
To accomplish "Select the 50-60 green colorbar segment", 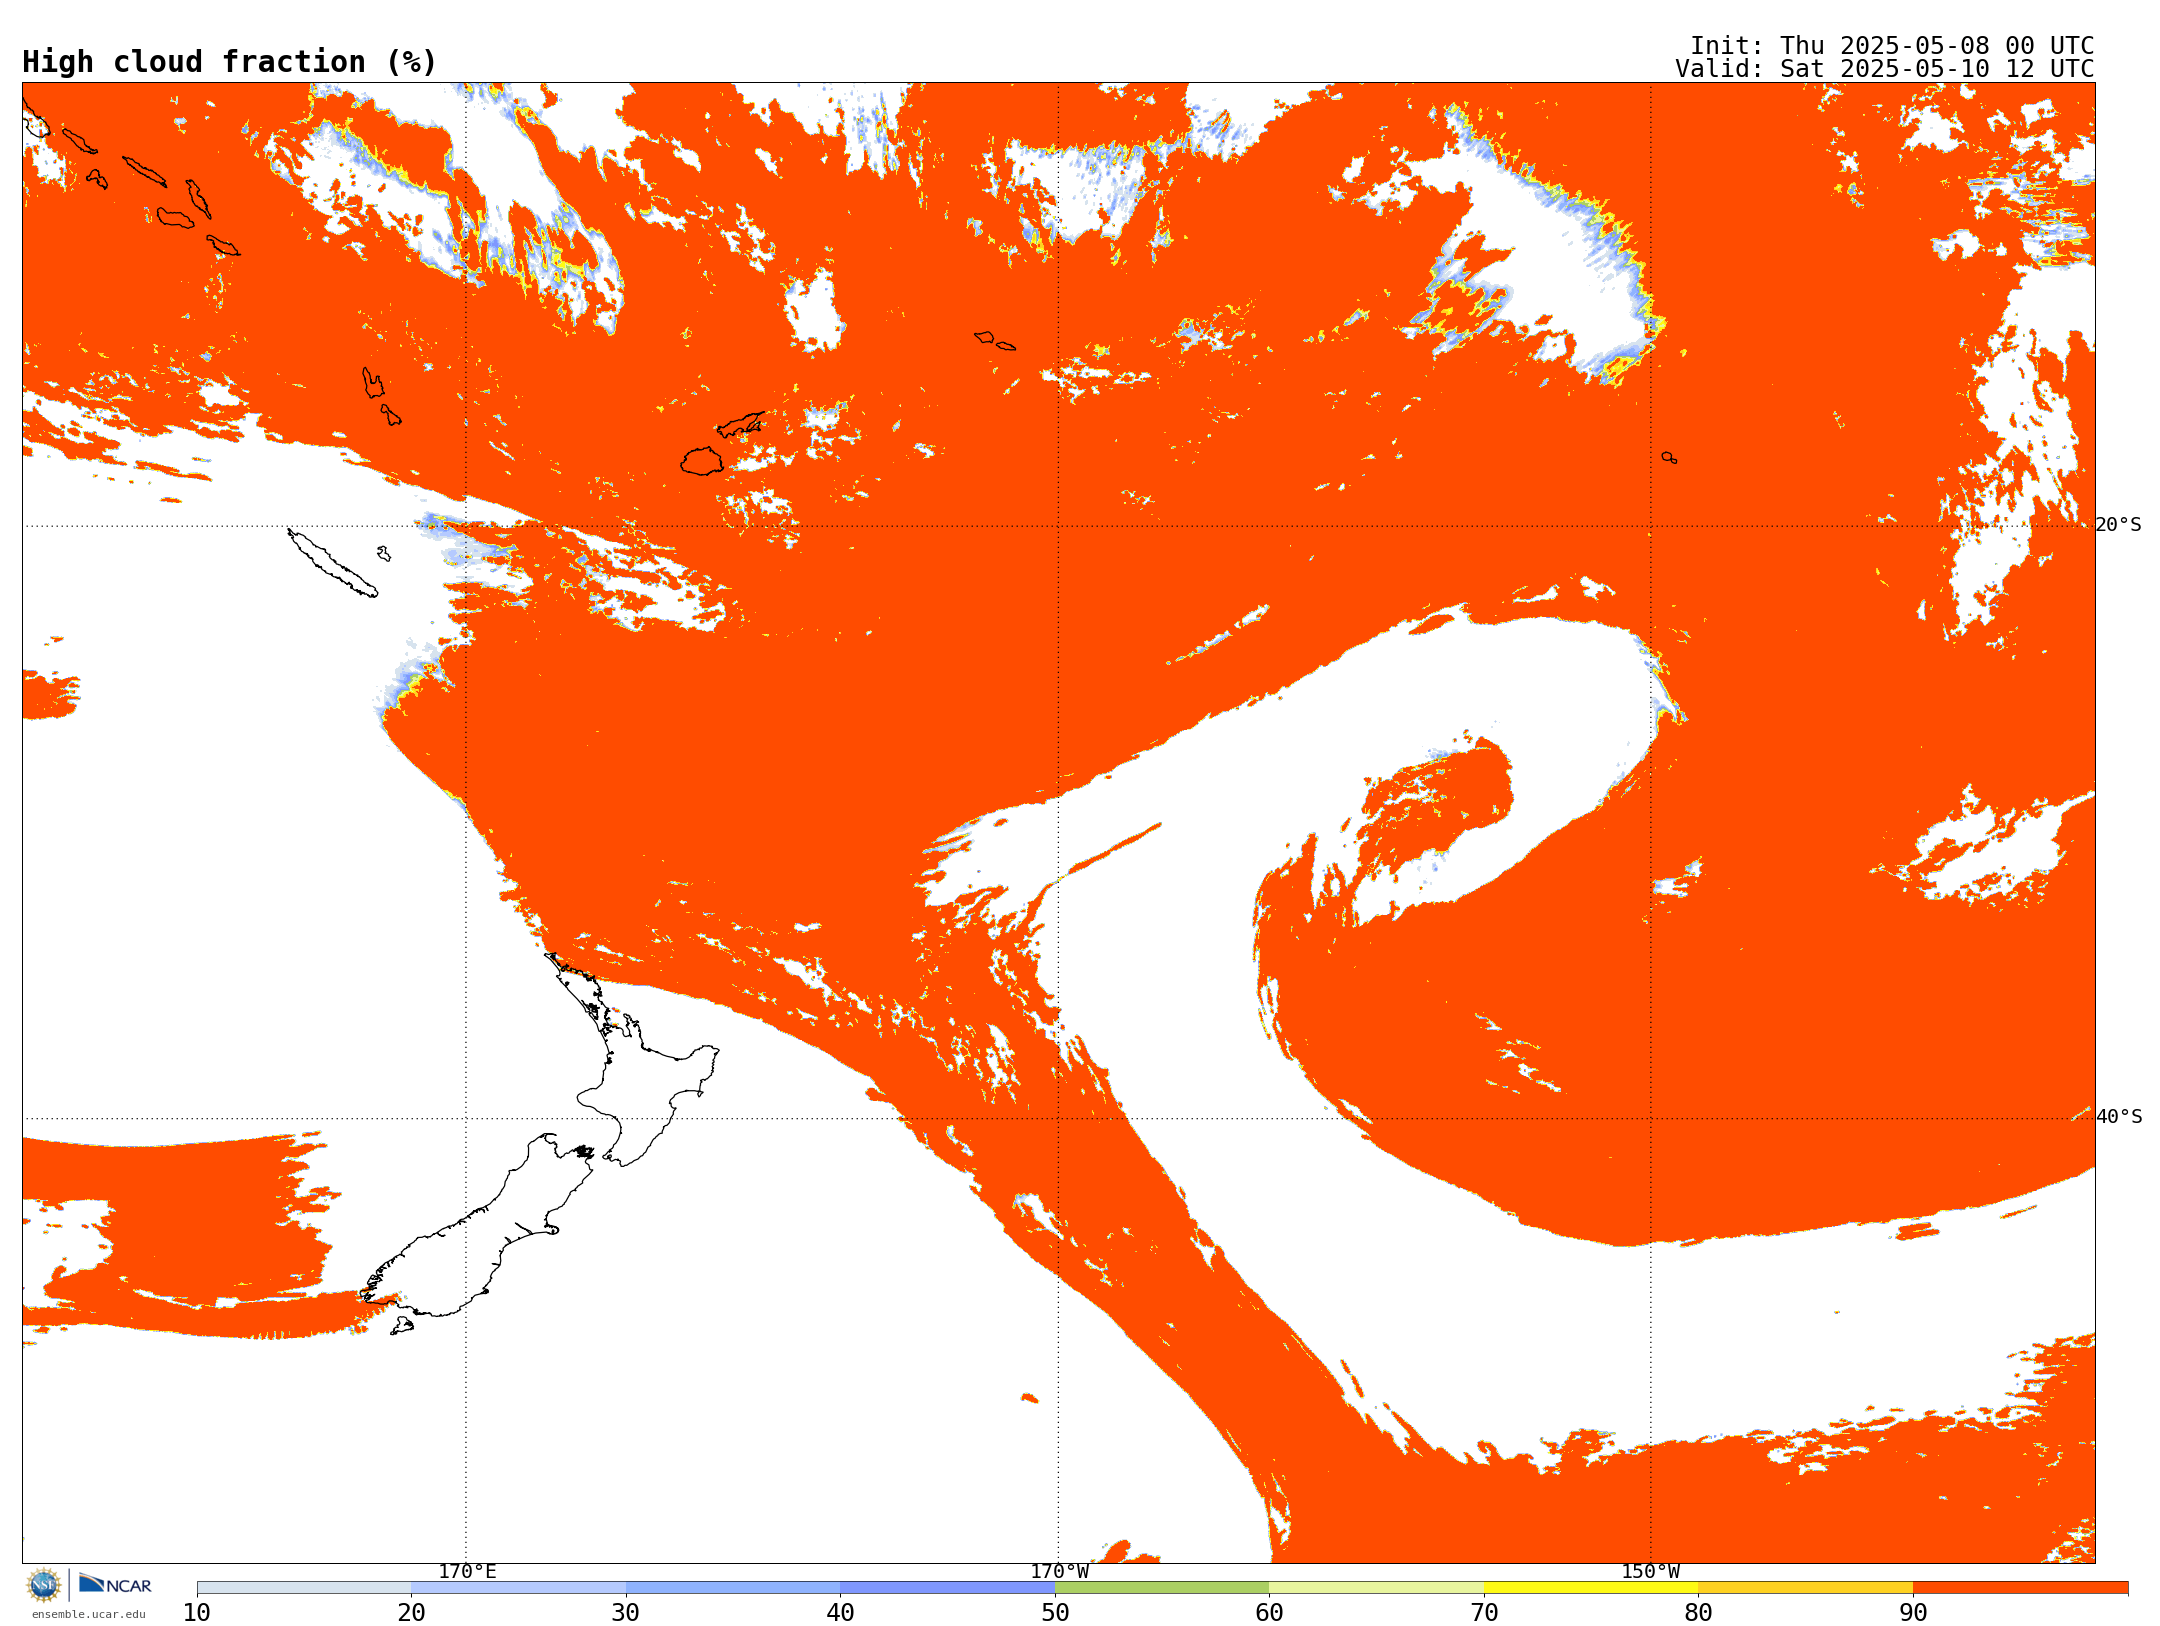I will [x=1162, y=1587].
